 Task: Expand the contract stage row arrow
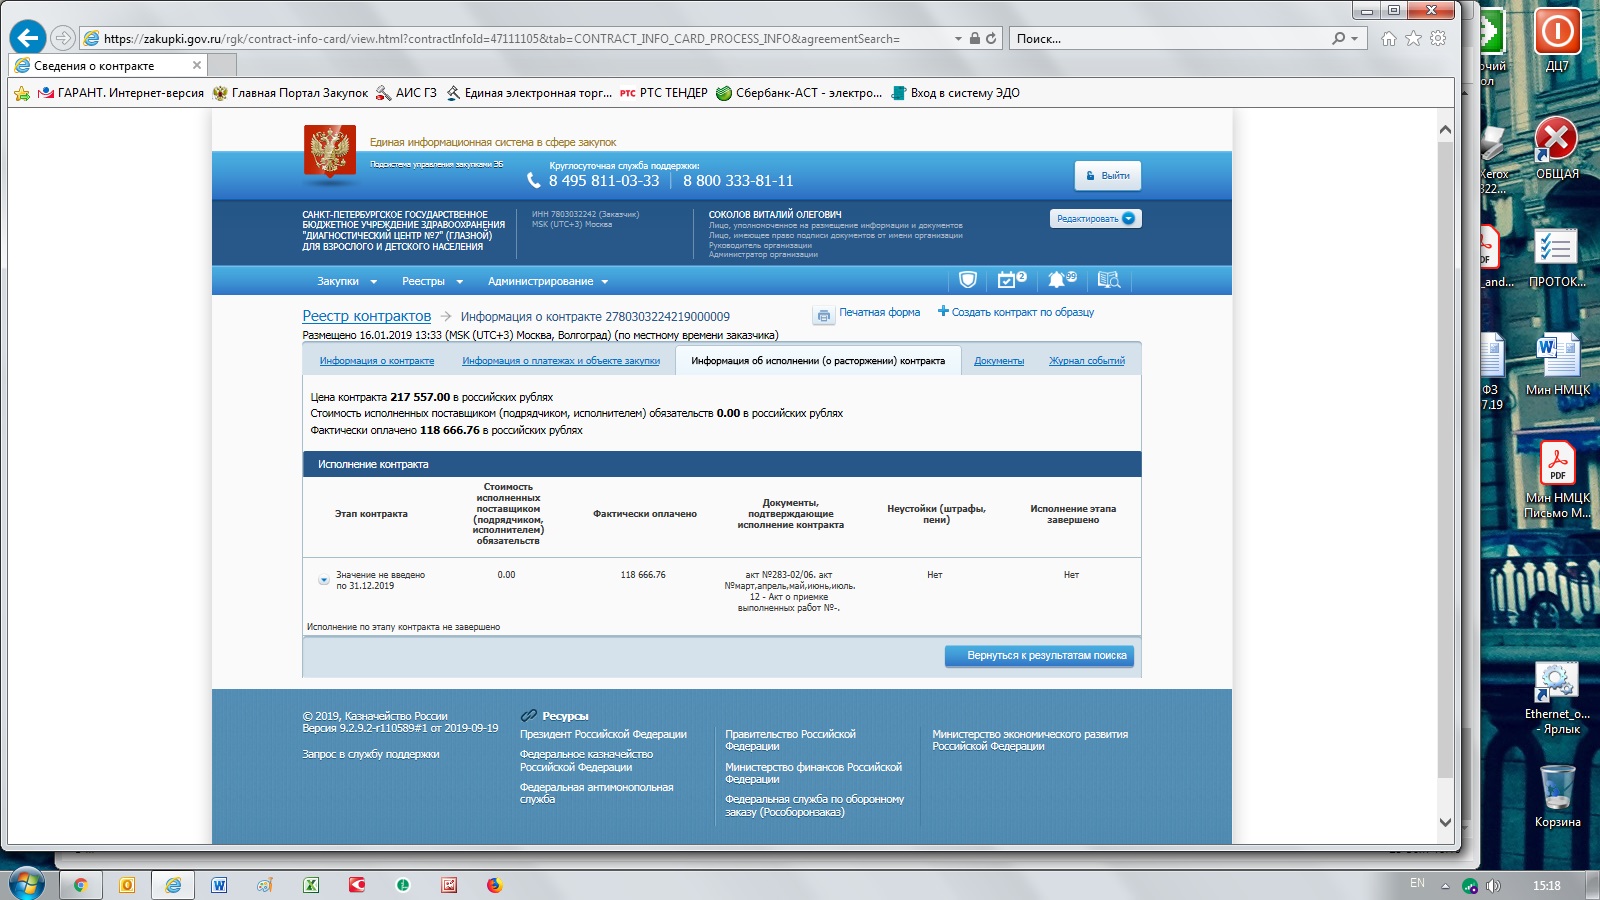coord(324,580)
